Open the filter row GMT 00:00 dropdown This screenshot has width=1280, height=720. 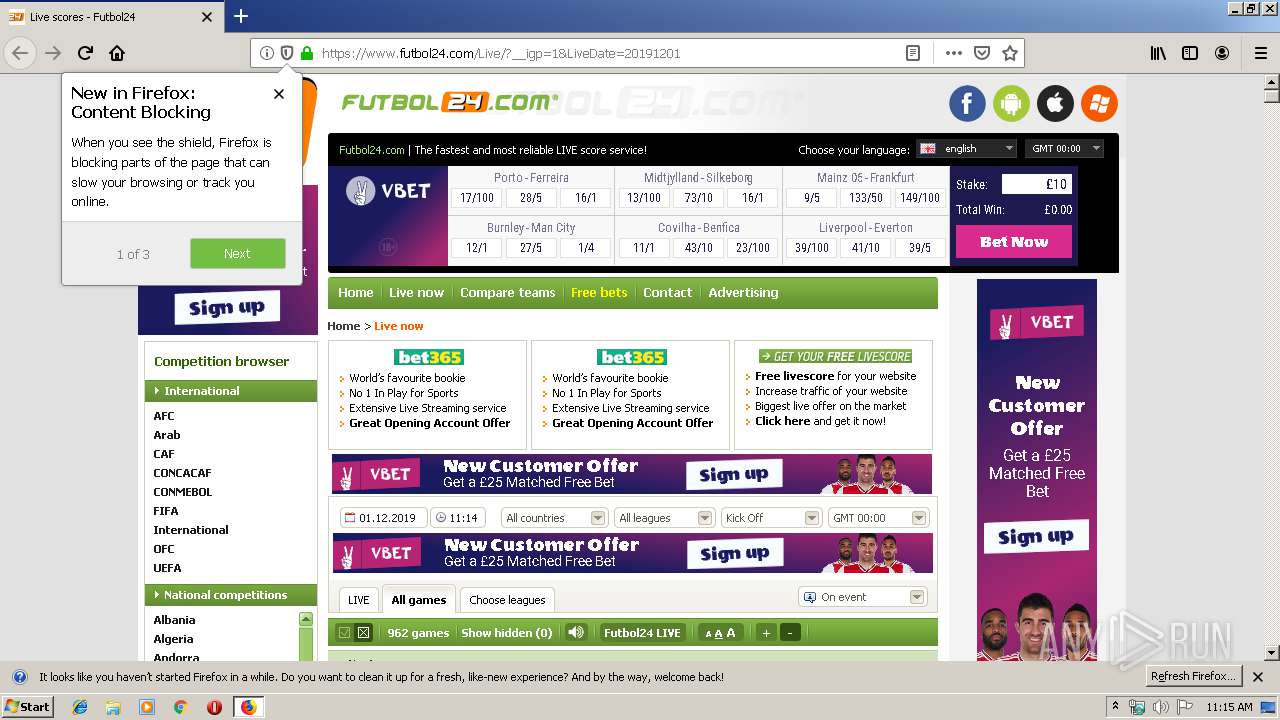click(x=878, y=518)
